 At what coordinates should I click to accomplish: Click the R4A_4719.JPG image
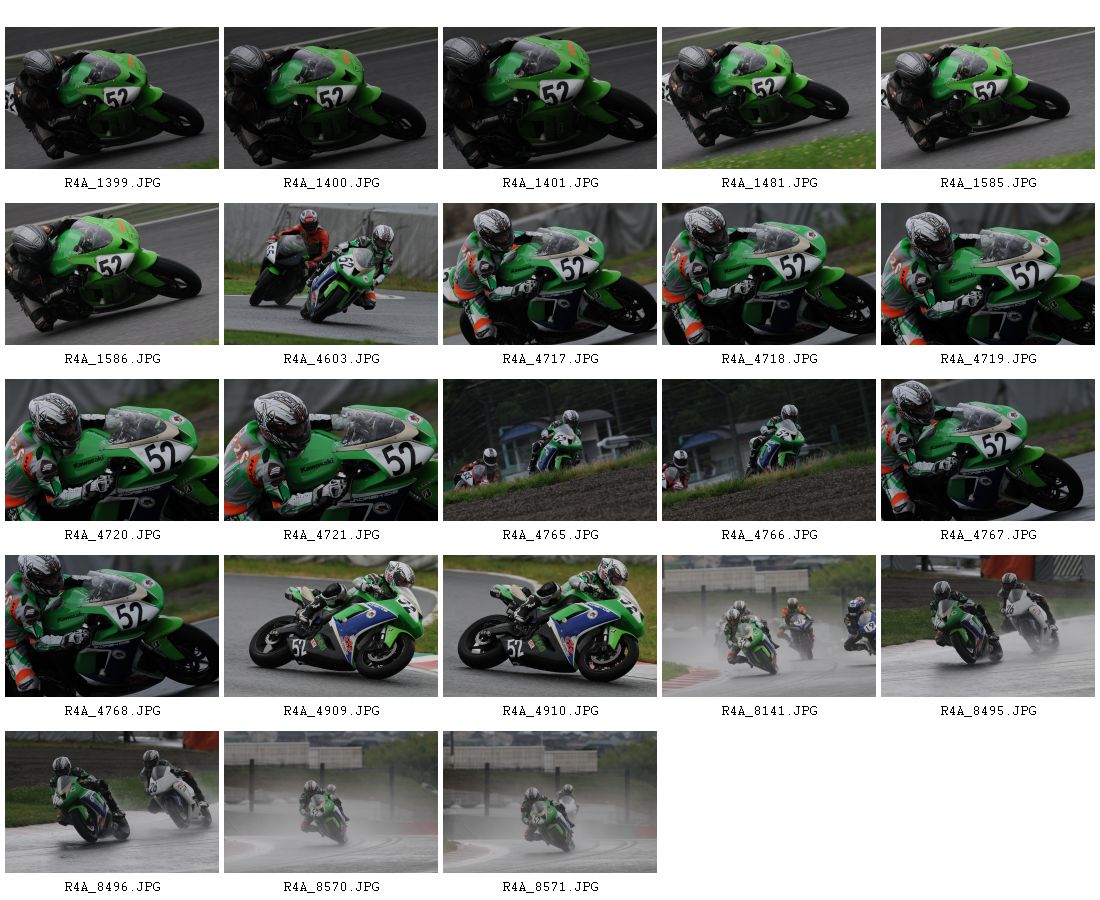point(988,274)
